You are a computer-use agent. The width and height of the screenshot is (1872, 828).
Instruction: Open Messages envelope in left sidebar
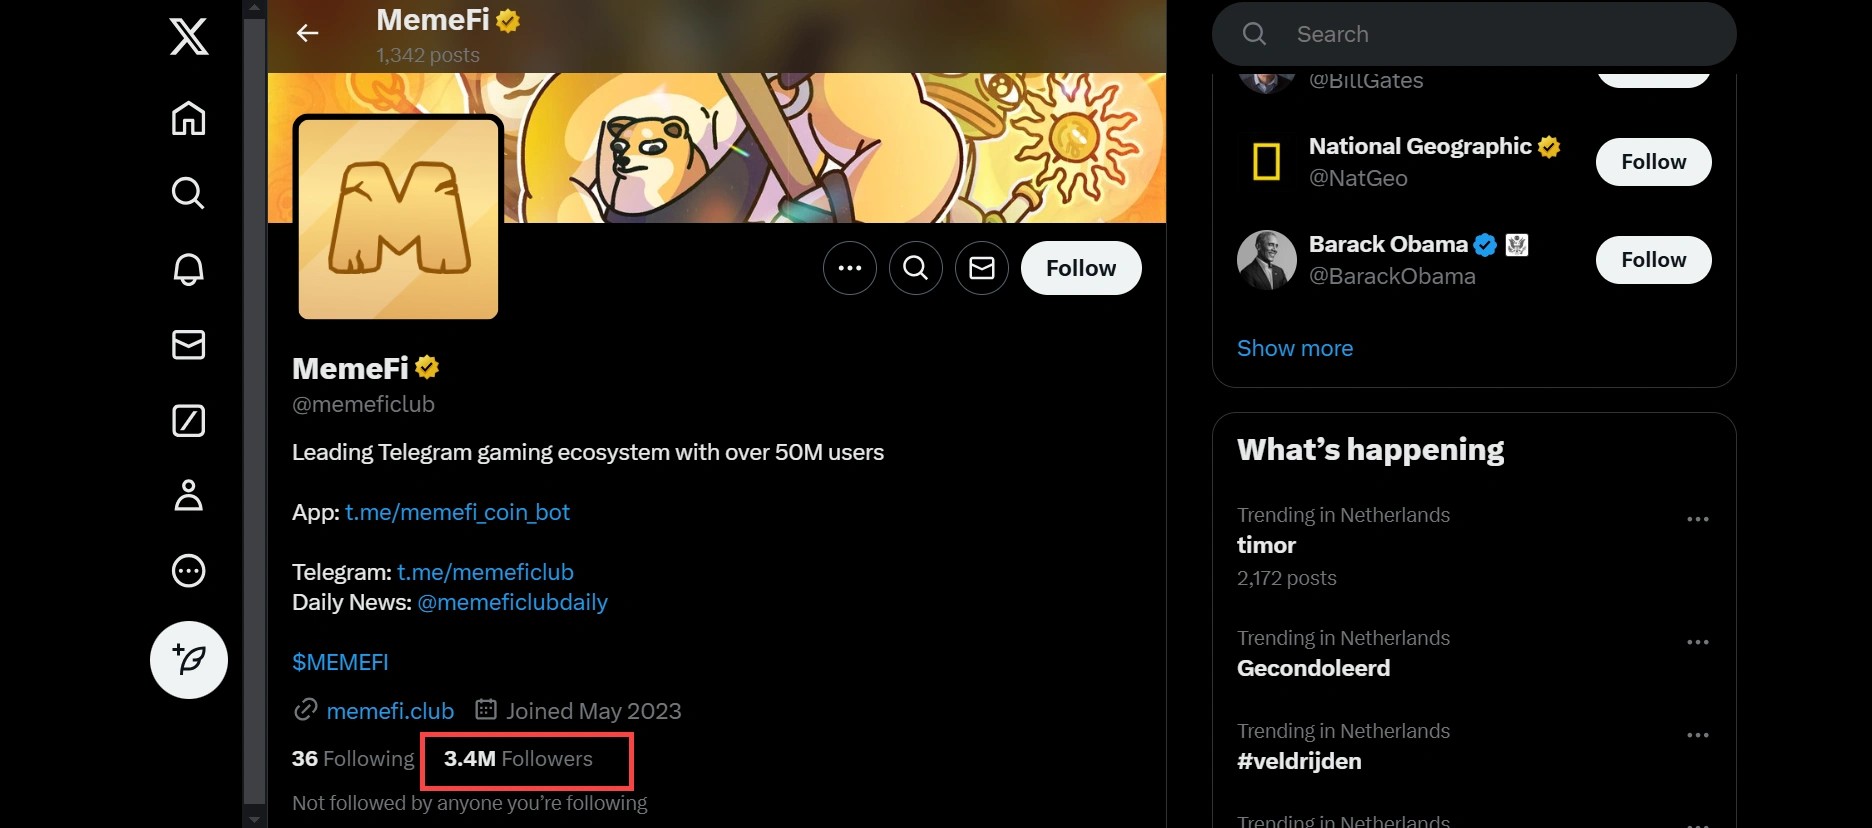click(189, 344)
